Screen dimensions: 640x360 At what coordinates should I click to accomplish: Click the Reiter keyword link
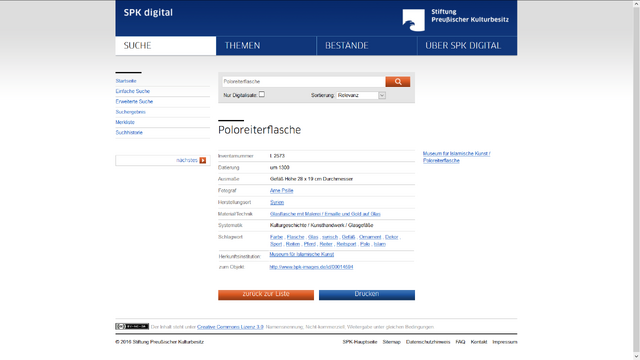click(326, 244)
